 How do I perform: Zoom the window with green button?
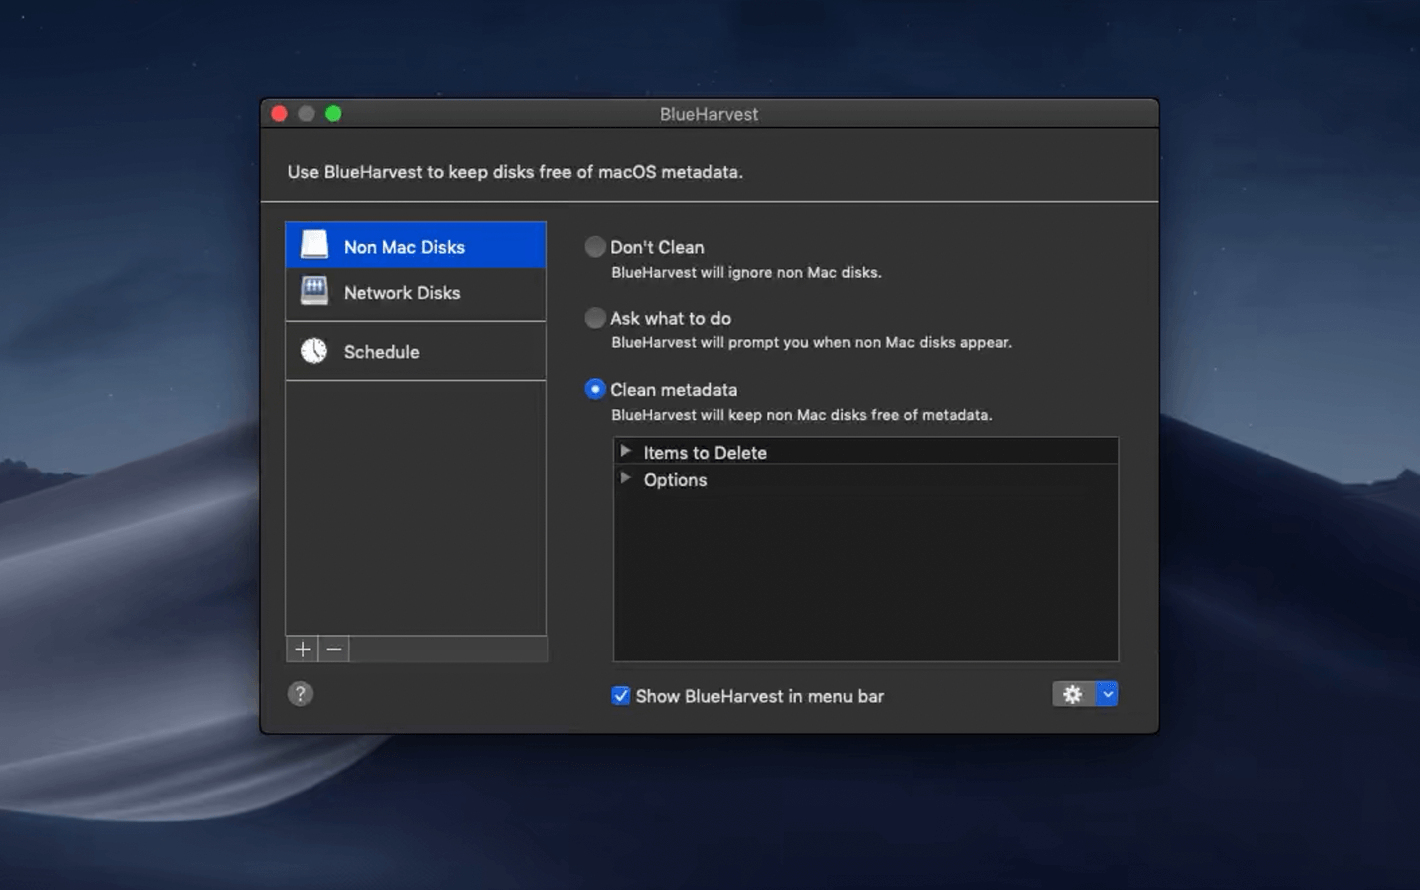(333, 114)
